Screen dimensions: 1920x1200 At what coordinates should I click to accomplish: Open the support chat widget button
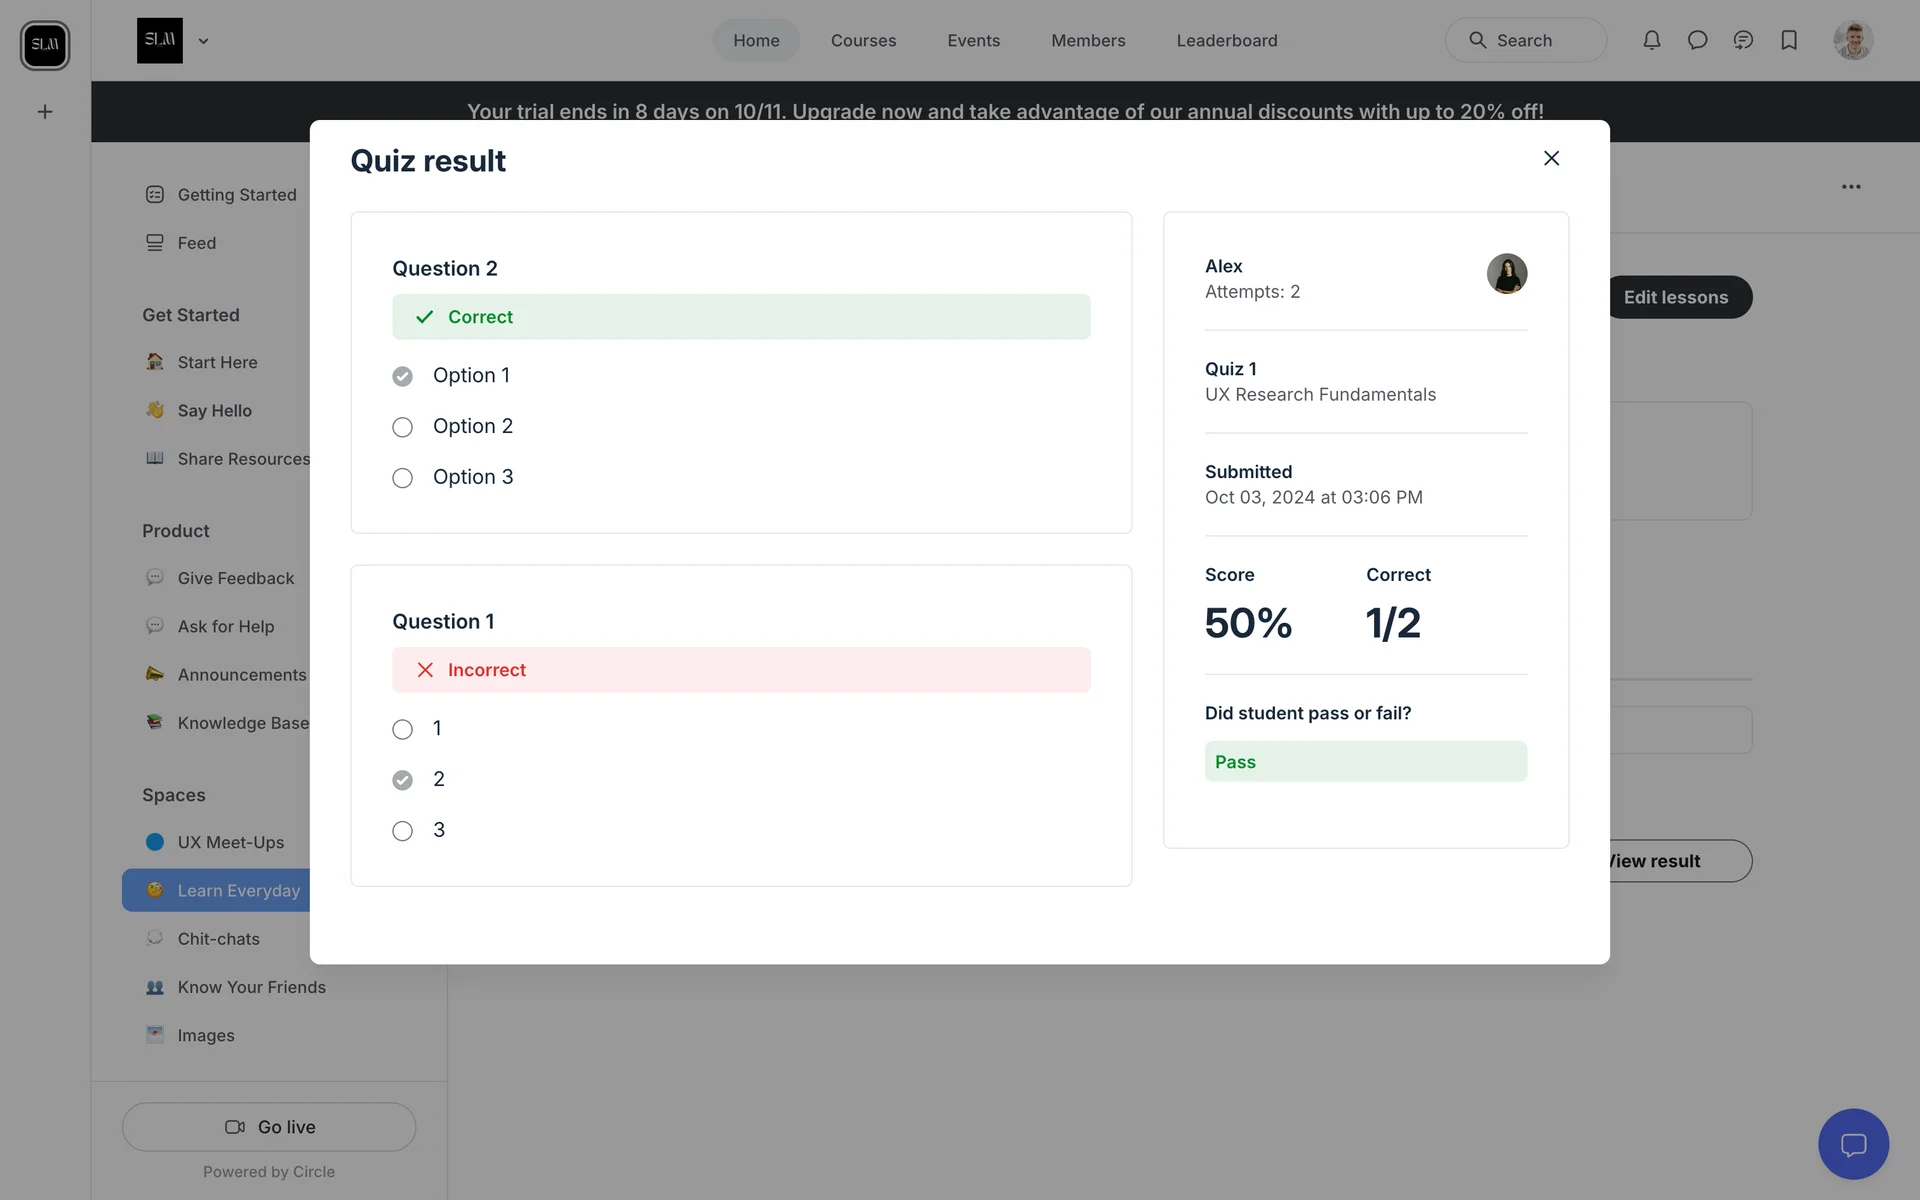point(1853,1144)
